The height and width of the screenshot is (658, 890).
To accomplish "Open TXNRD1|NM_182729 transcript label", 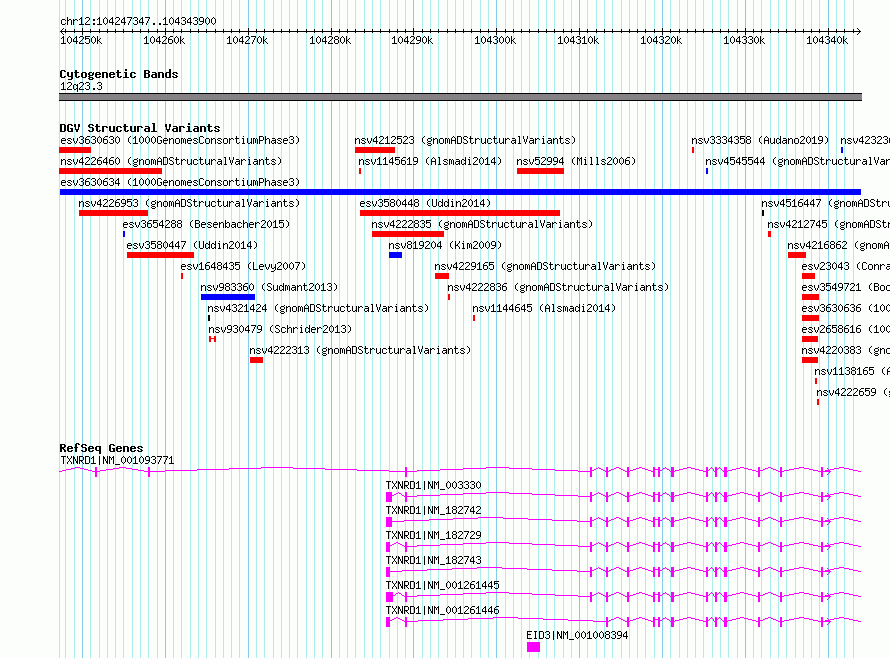I will pyautogui.click(x=433, y=535).
